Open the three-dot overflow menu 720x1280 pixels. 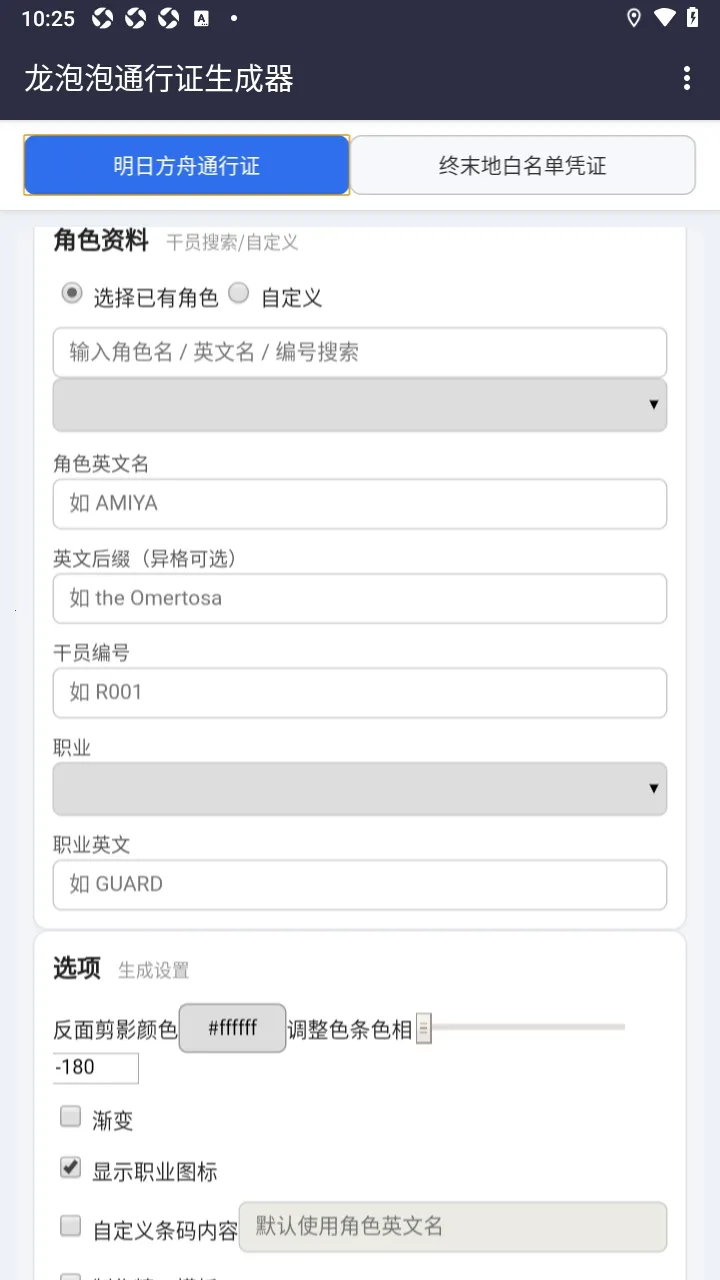click(x=686, y=79)
